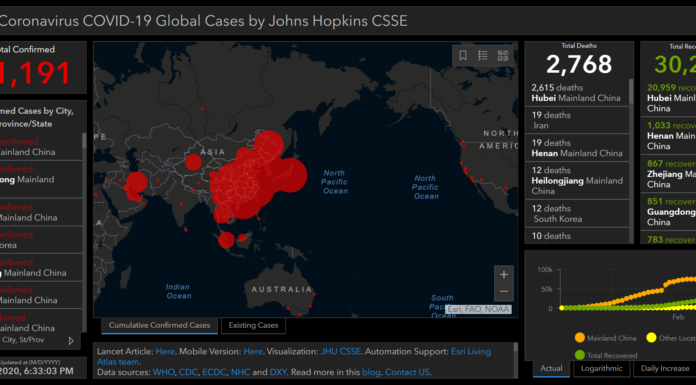The width and height of the screenshot is (696, 385).
Task: Switch to Cumulative Confirmed Cases tab
Action: 159,325
